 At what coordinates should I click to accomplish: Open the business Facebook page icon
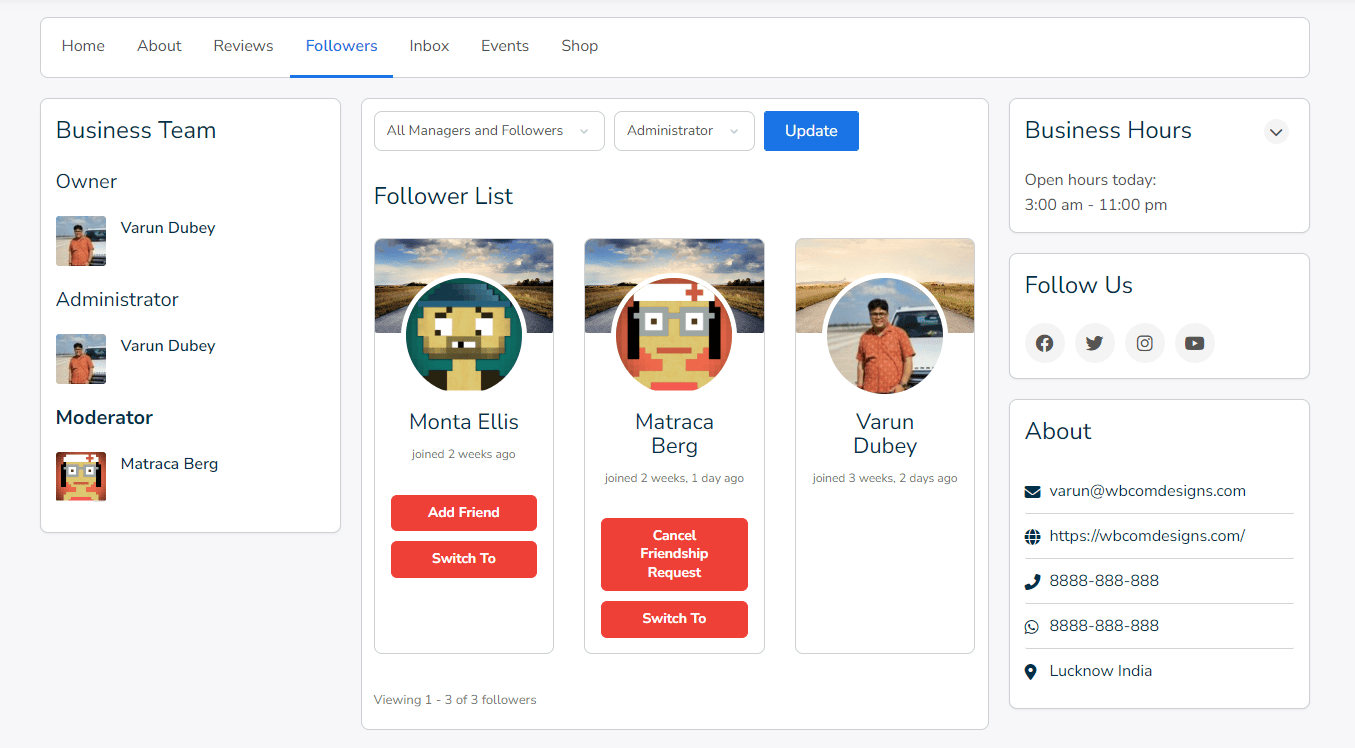(1044, 343)
